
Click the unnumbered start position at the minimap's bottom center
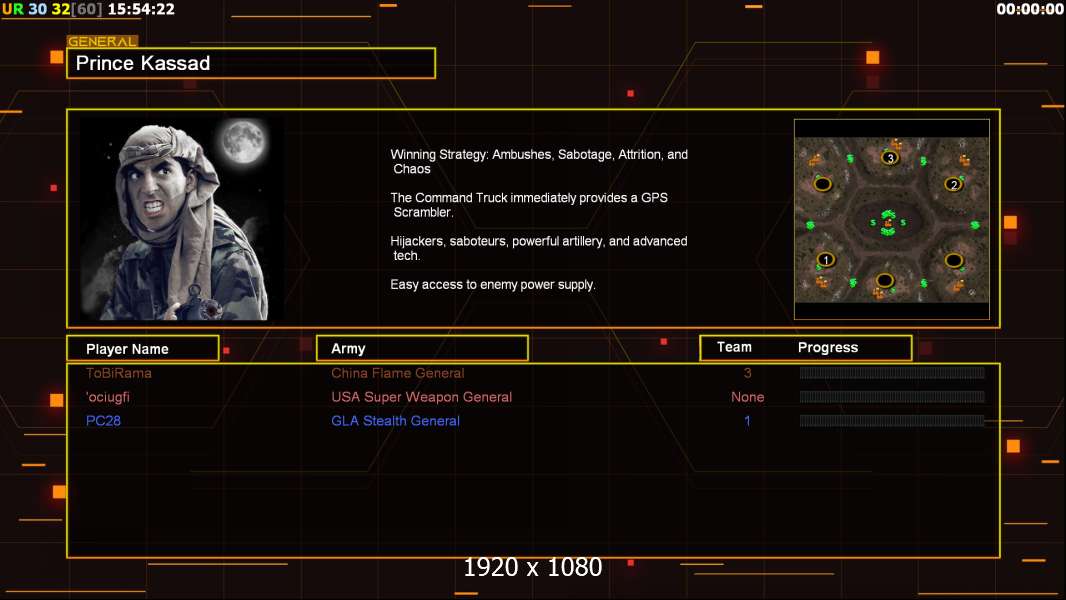click(x=884, y=280)
